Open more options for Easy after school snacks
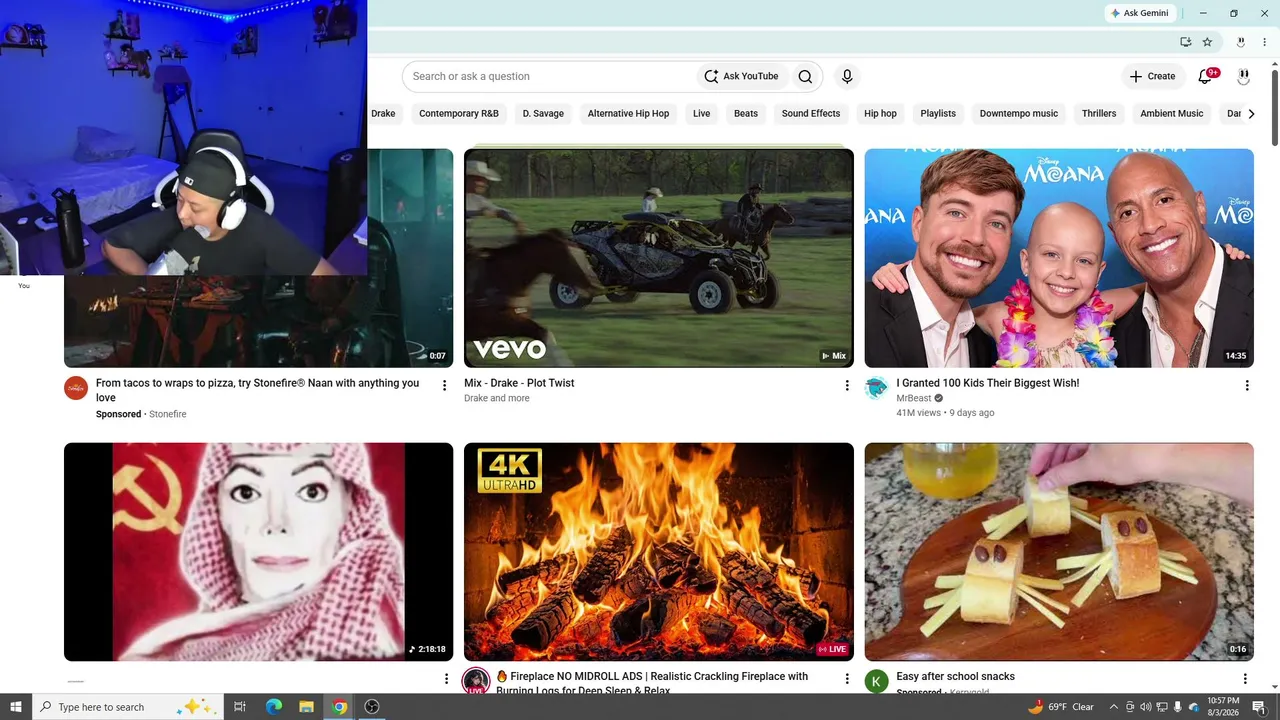Image resolution: width=1280 pixels, height=720 pixels. tap(1245, 679)
